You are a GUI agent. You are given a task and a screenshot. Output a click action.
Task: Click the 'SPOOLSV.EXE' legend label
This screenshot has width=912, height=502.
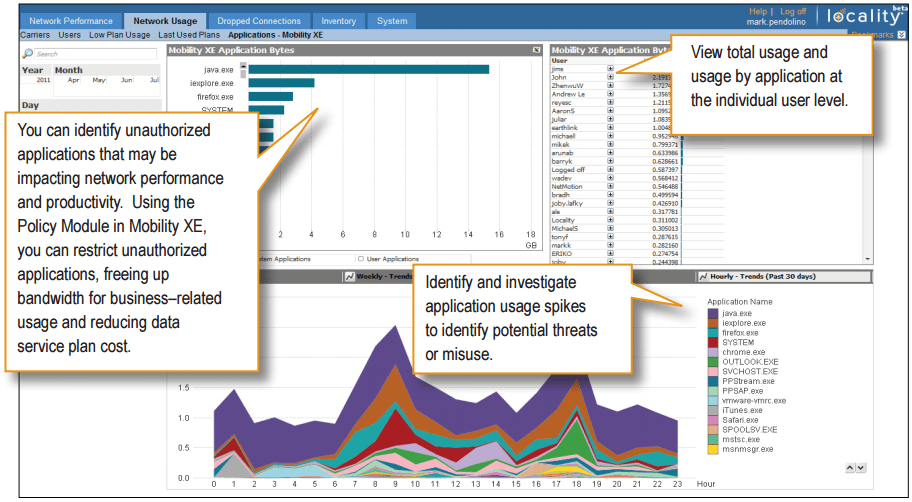click(x=750, y=430)
